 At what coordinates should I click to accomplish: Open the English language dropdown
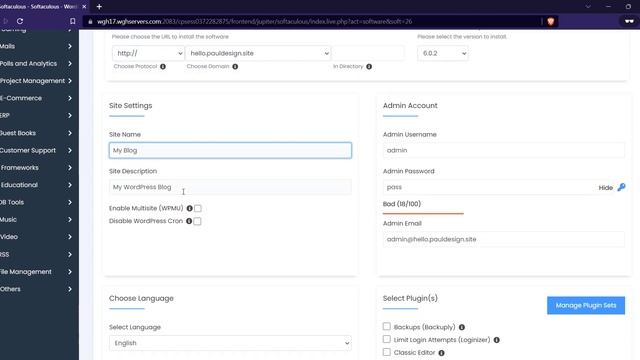coord(230,343)
